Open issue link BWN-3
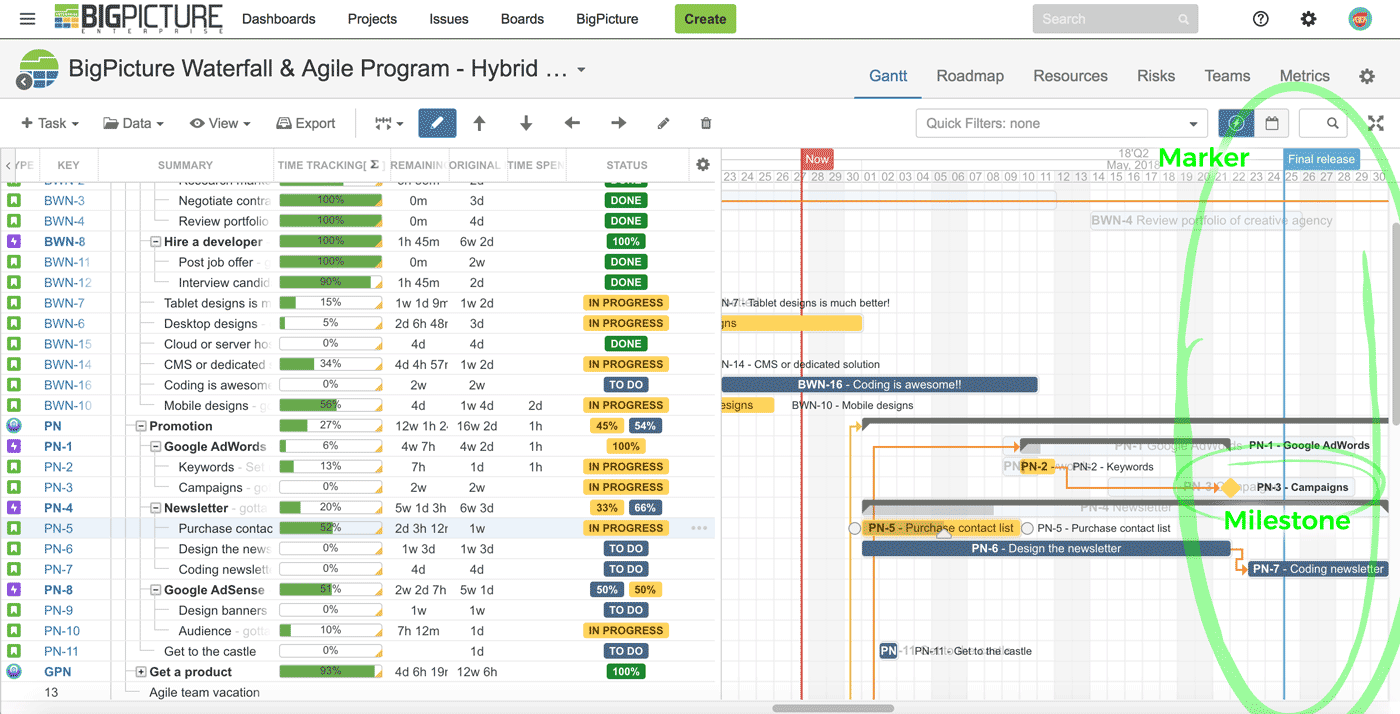The image size is (1400, 714). pos(64,201)
